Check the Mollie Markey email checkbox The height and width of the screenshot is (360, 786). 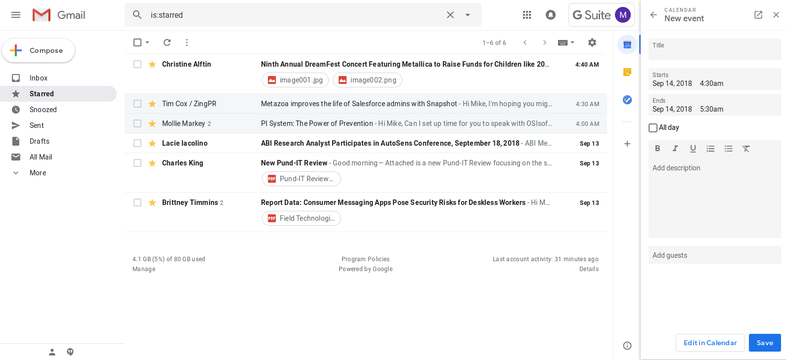tap(137, 123)
